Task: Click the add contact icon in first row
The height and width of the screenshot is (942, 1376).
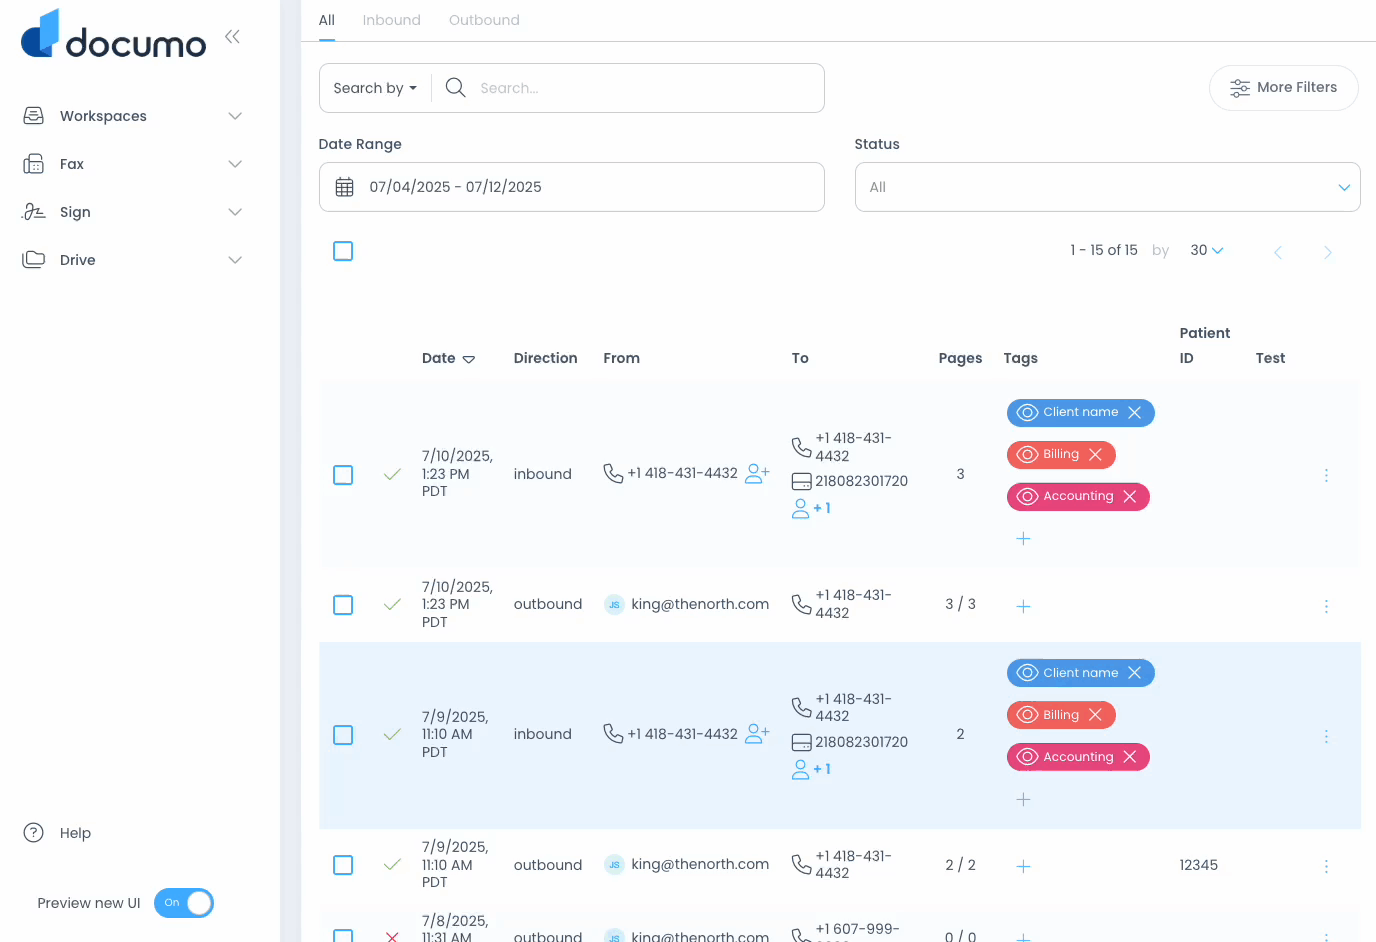Action: [x=757, y=474]
